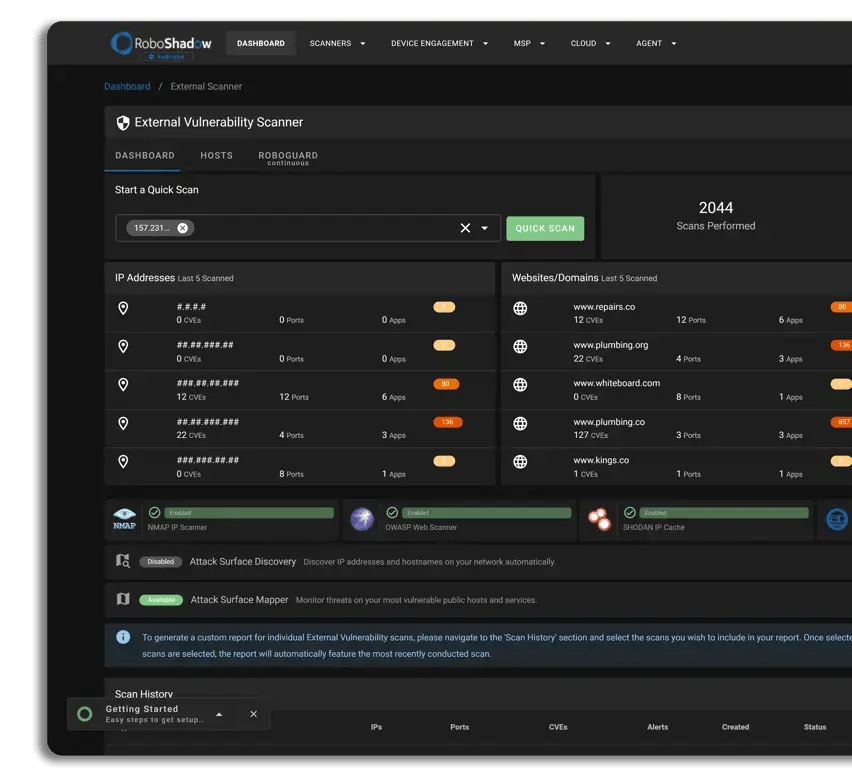Click the NMAP IP Scanner icon
This screenshot has height=779, width=852.
click(x=124, y=519)
